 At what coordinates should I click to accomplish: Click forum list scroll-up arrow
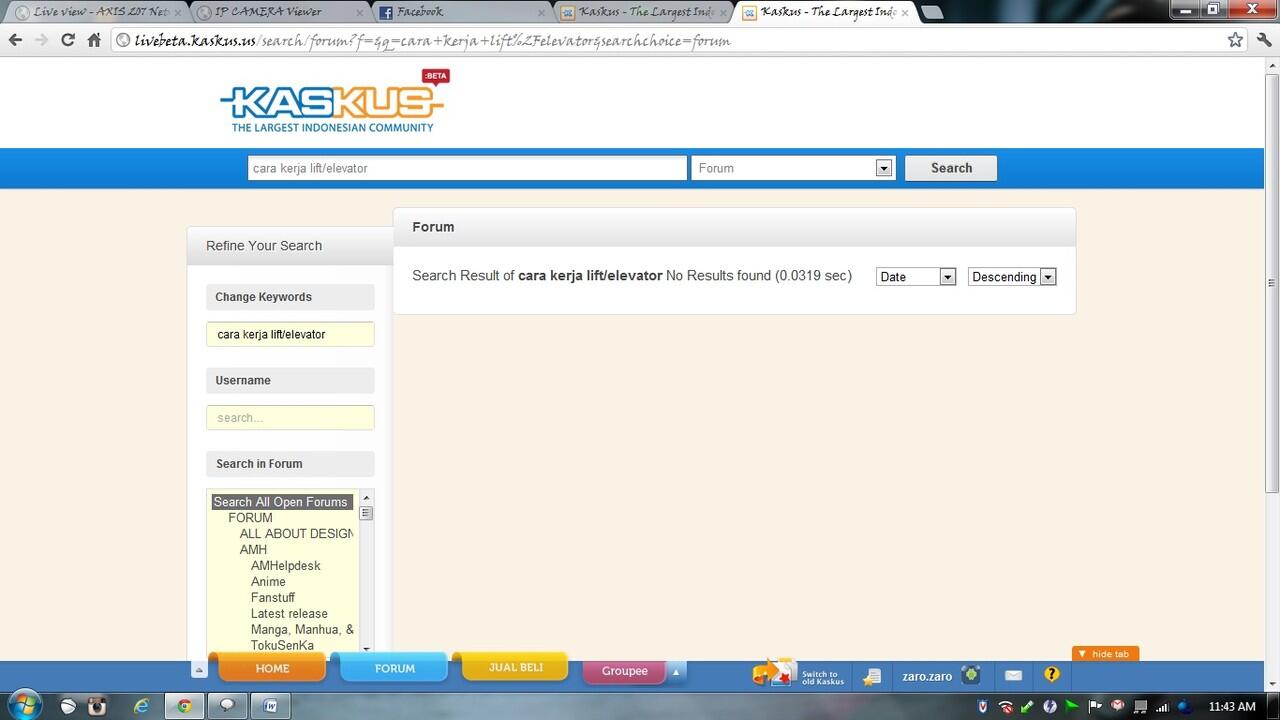pyautogui.click(x=366, y=497)
